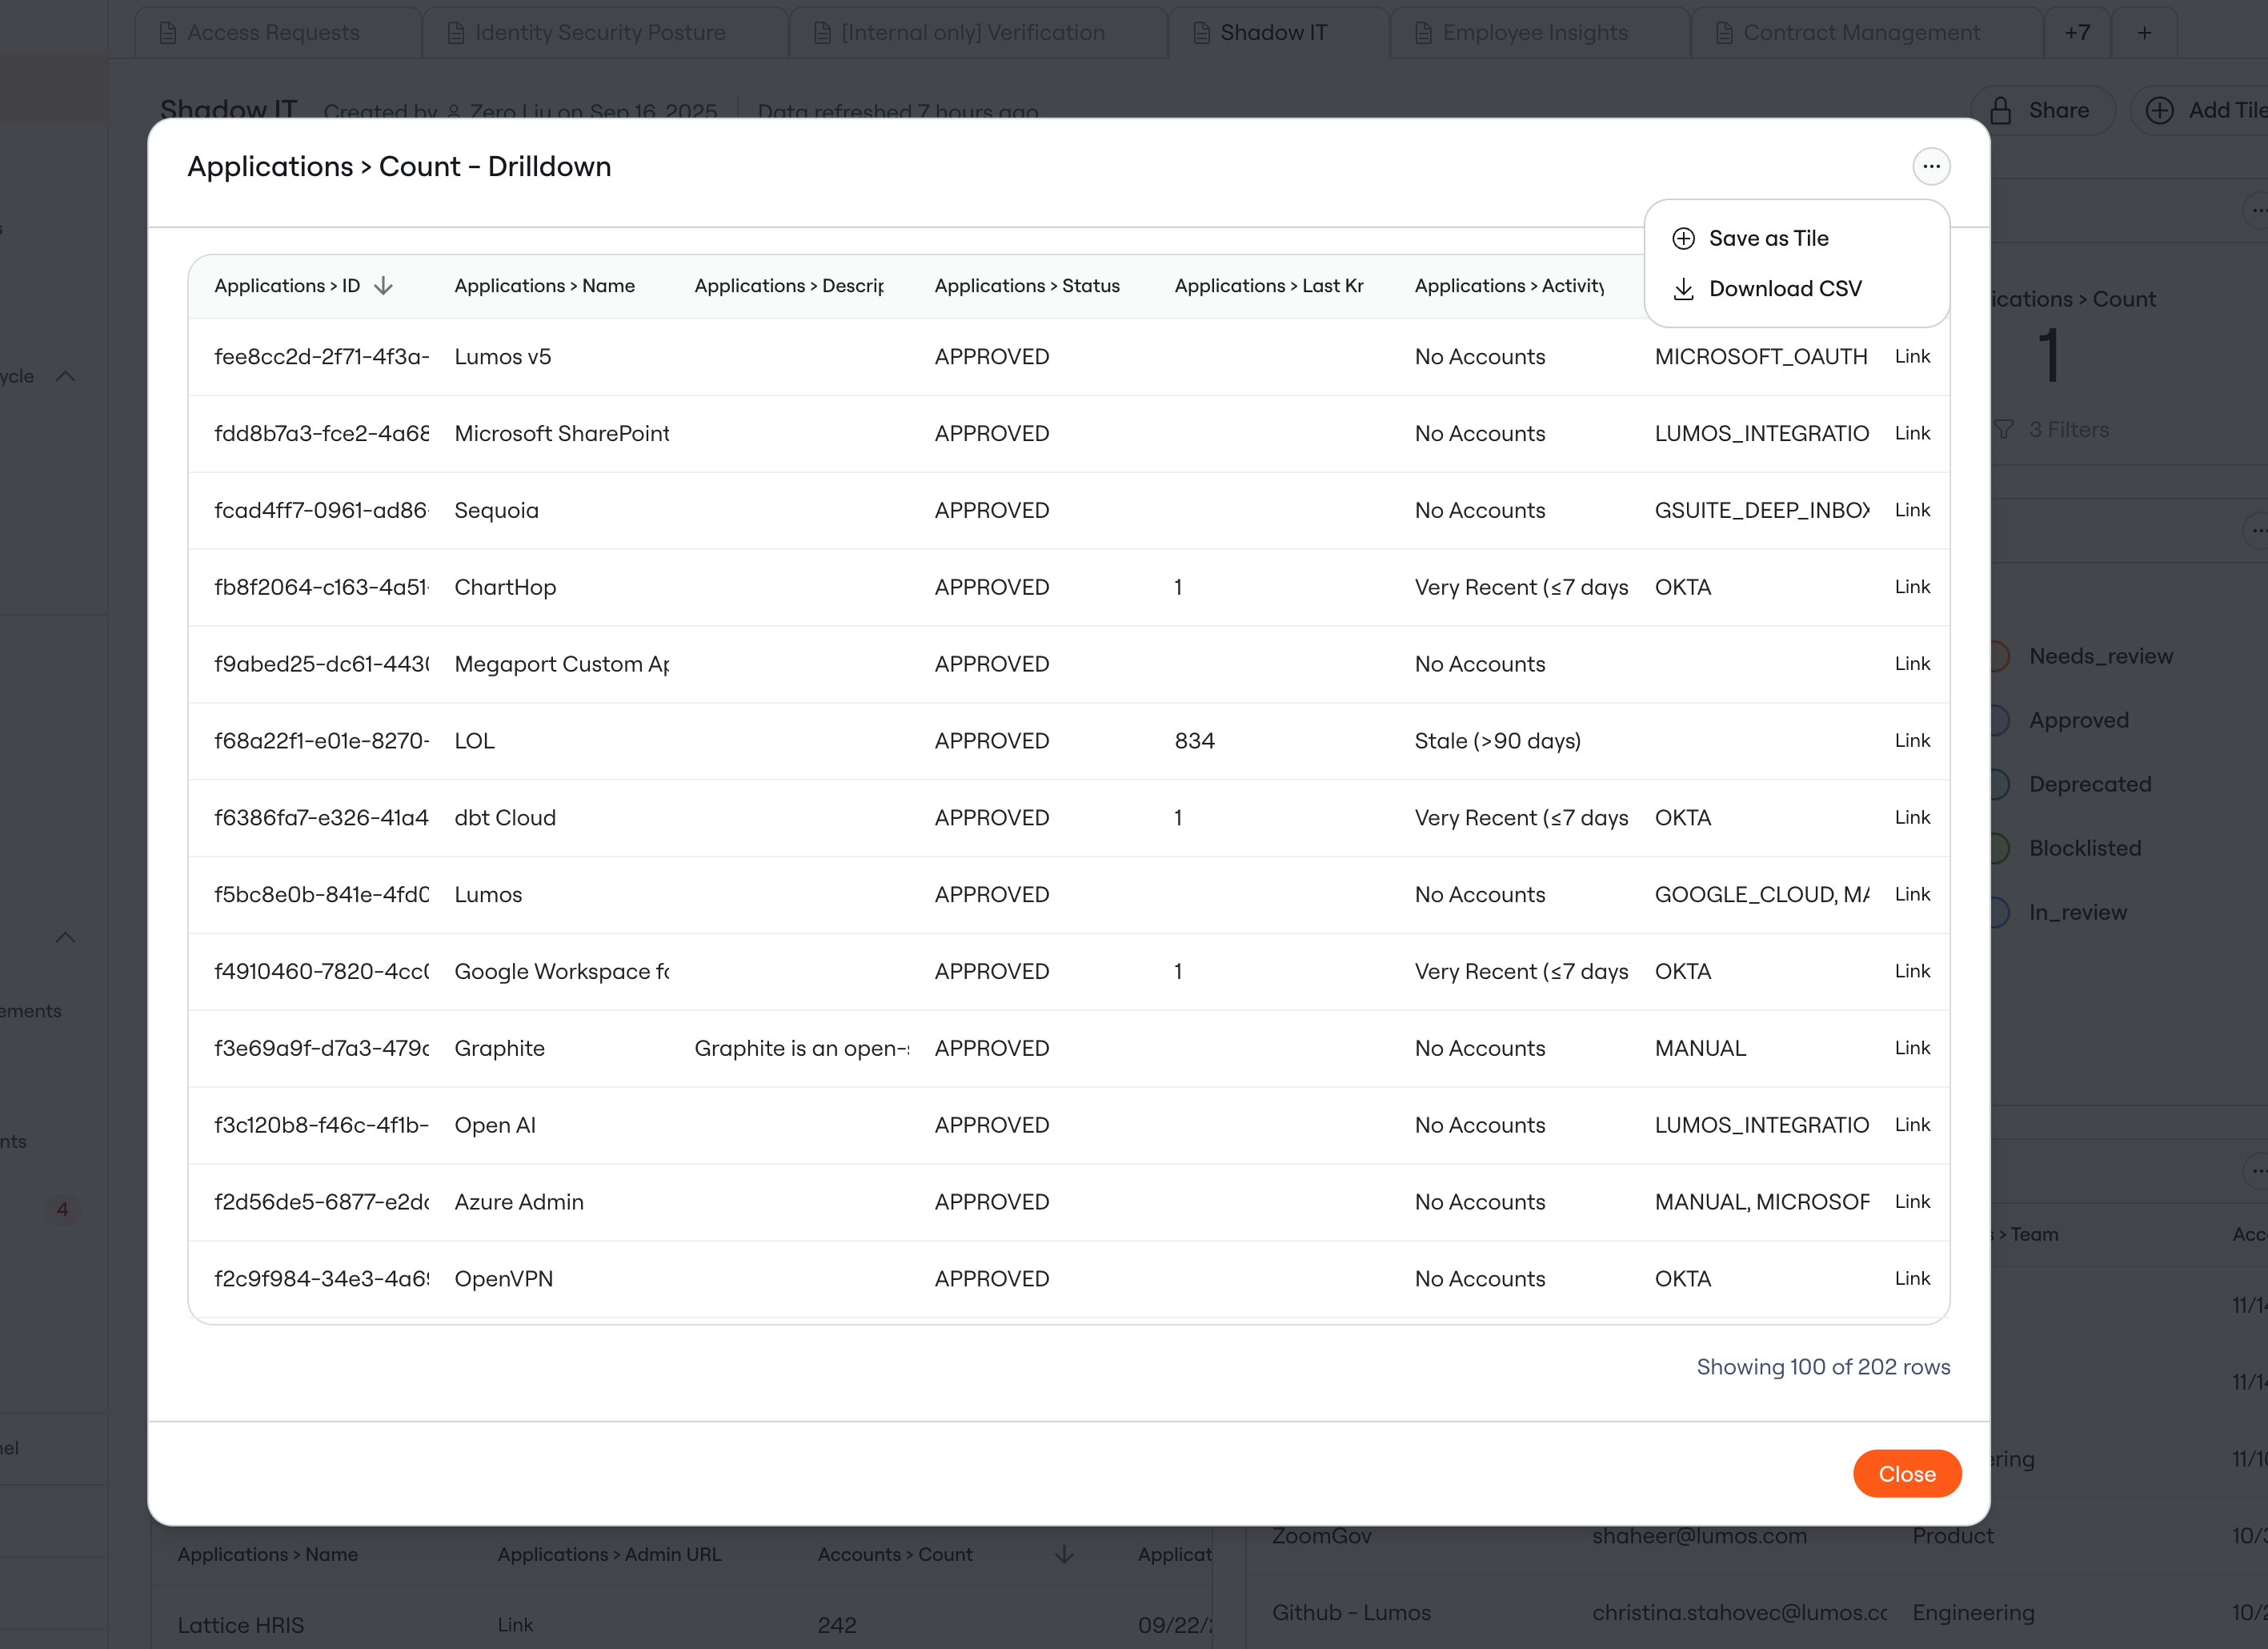Select the 'Showing 100 of 202 rows' text
2268x1649 pixels.
1822,1367
